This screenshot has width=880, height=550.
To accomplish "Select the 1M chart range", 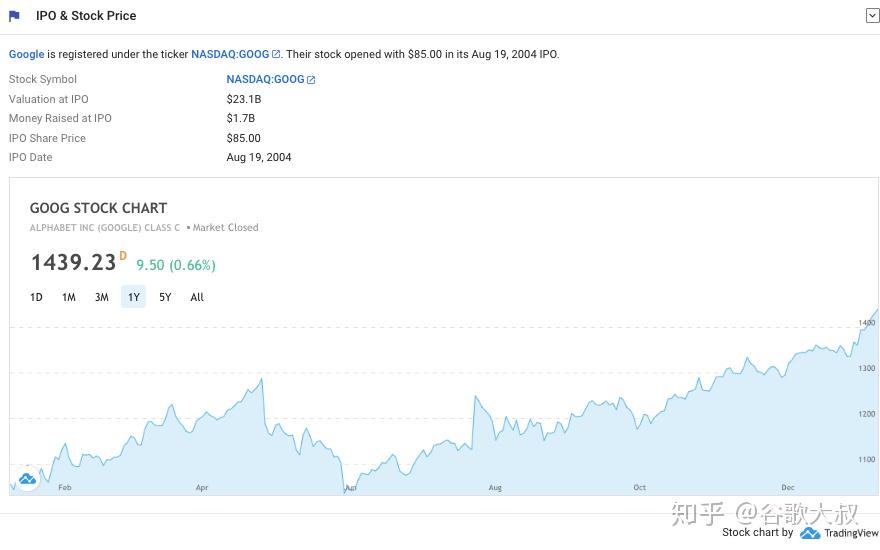I will tap(69, 297).
